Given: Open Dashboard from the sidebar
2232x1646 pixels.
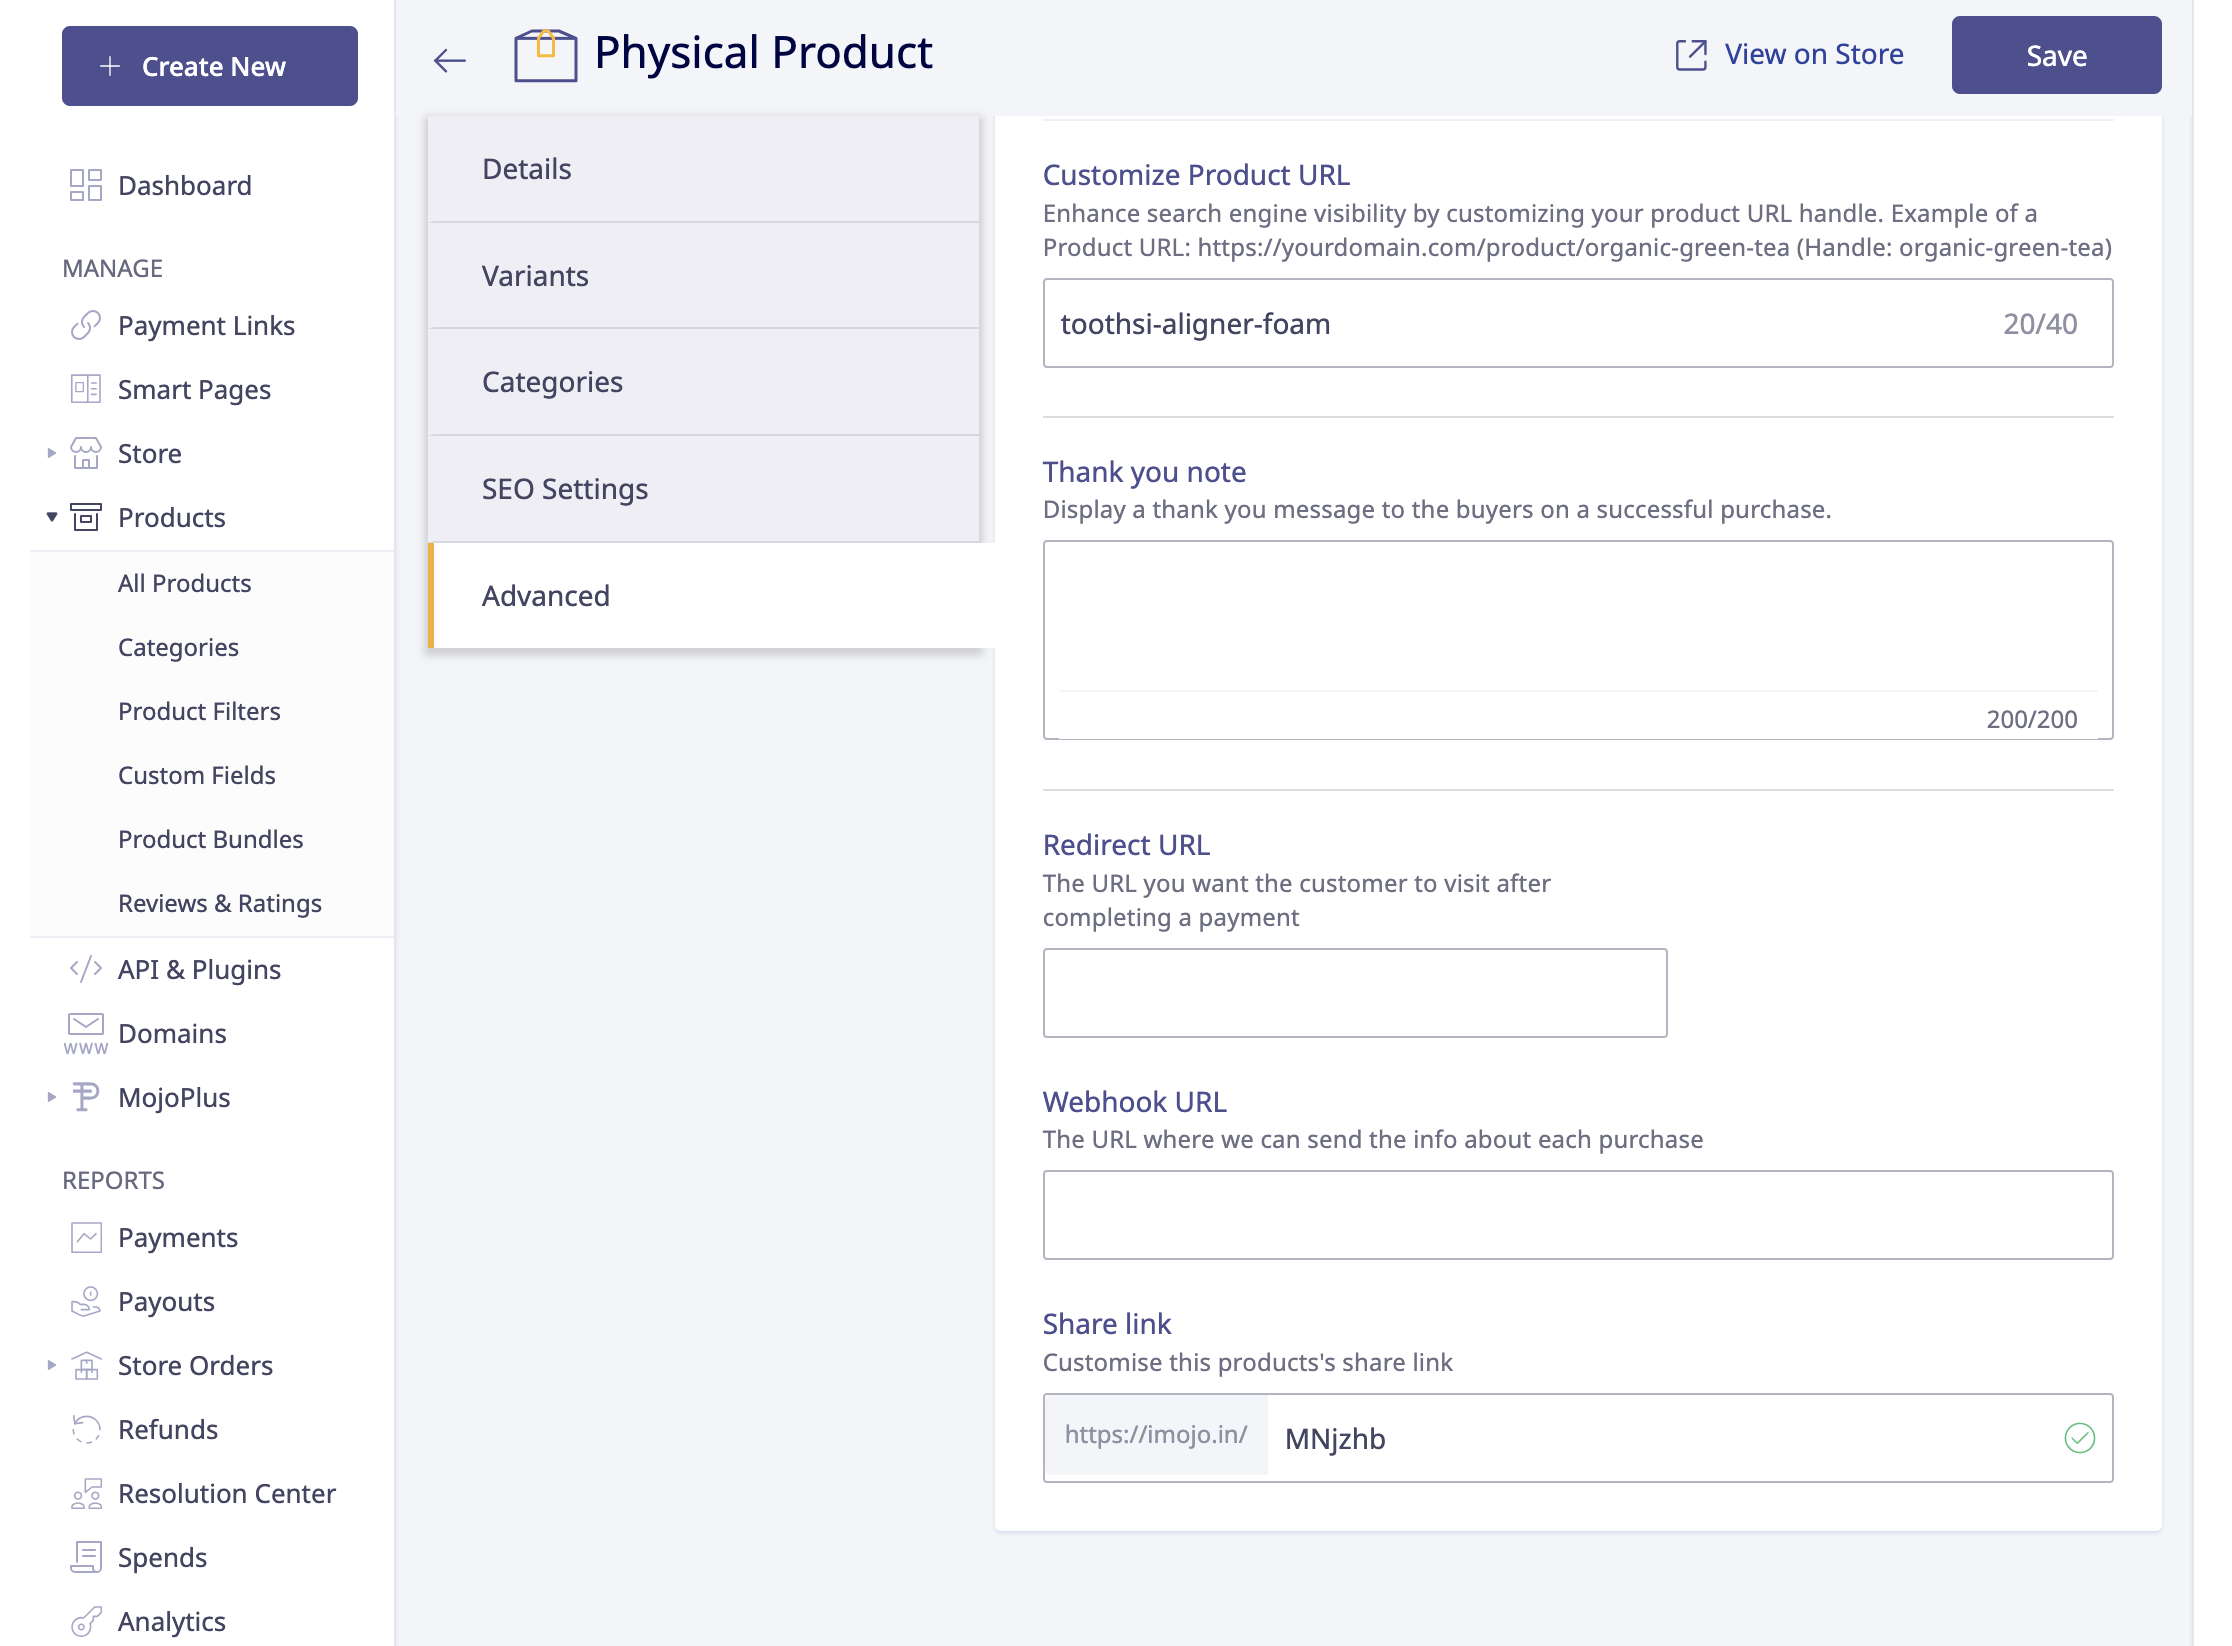Looking at the screenshot, I should (184, 185).
